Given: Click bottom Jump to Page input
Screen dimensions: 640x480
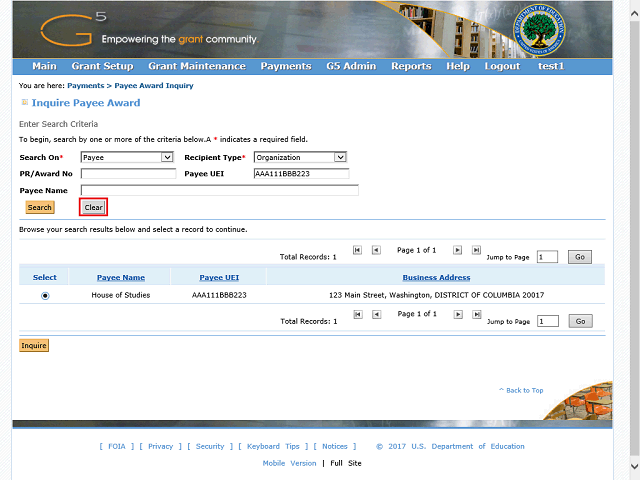Looking at the screenshot, I should [x=548, y=321].
